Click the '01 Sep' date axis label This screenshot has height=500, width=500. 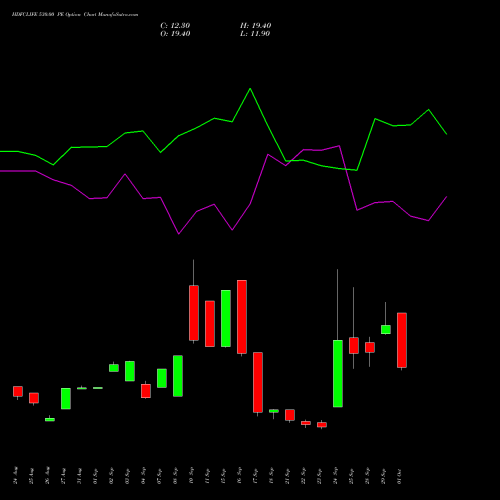[96, 476]
